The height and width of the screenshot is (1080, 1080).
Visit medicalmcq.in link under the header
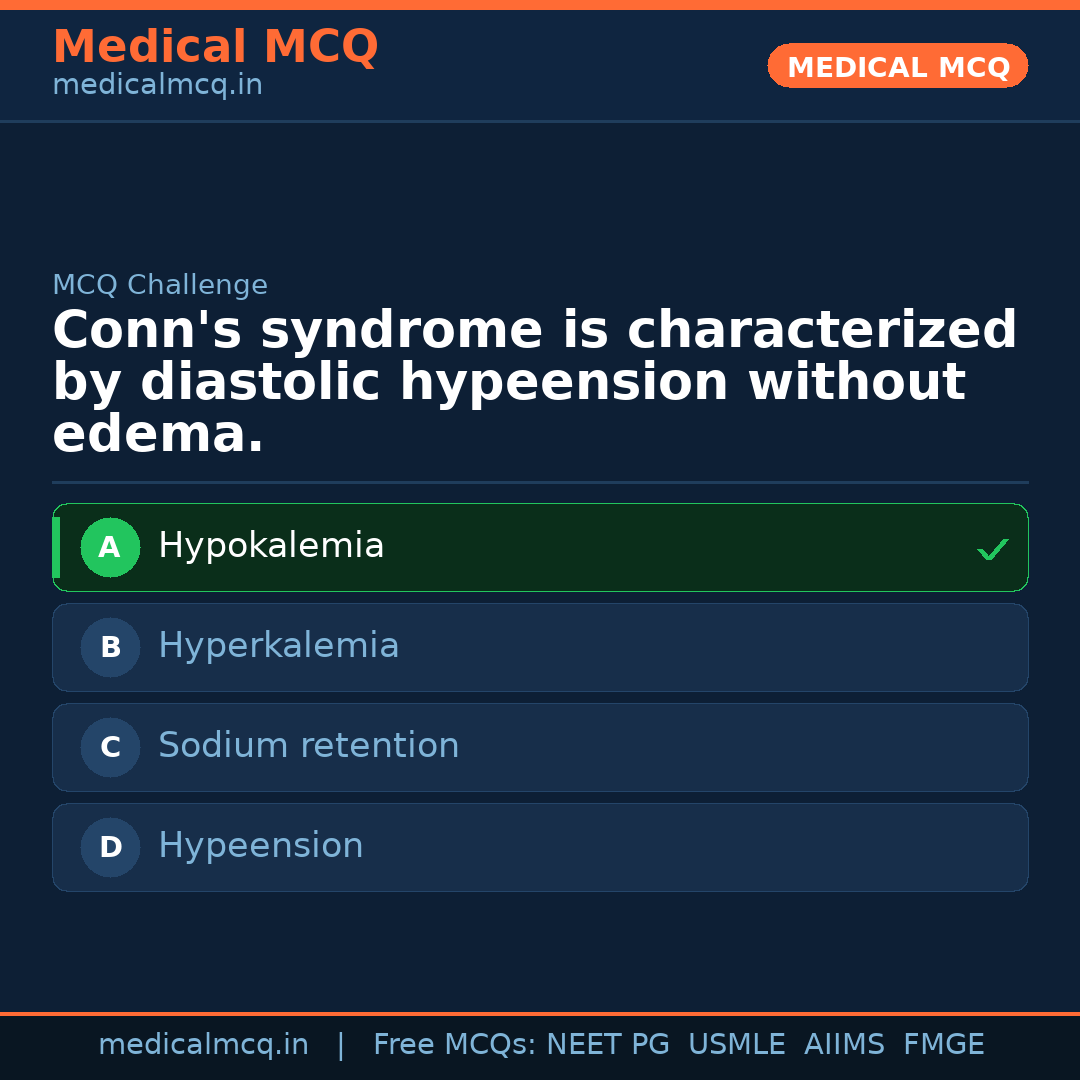[157, 85]
